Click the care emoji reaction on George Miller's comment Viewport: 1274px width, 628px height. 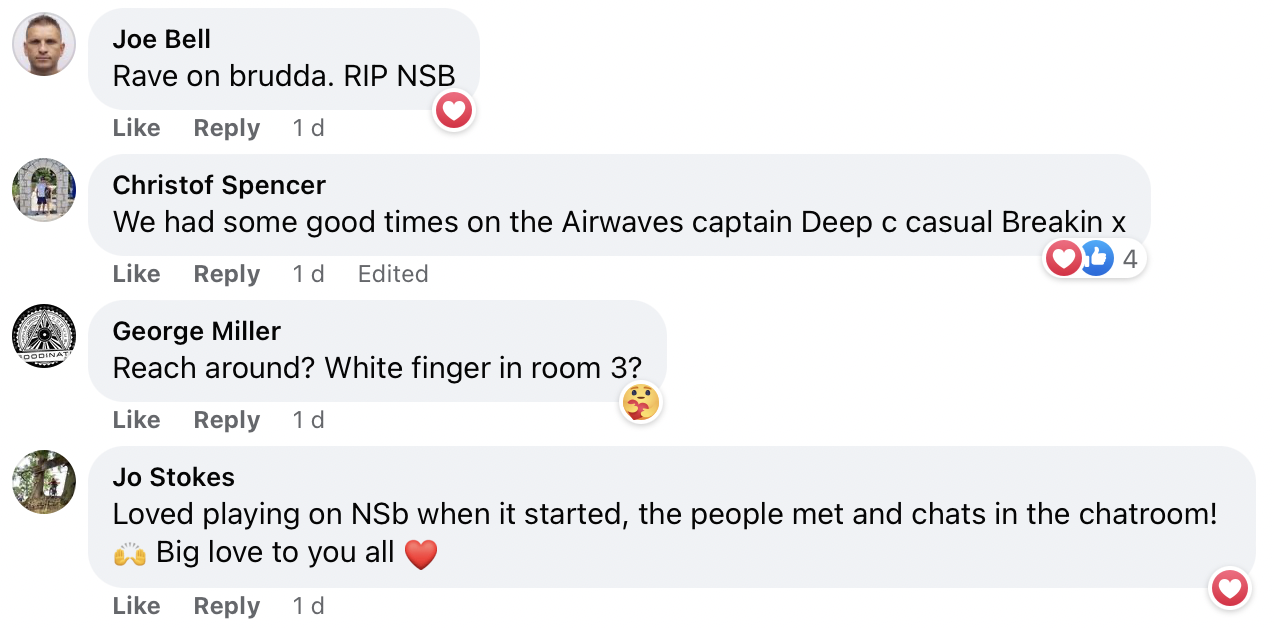click(641, 402)
